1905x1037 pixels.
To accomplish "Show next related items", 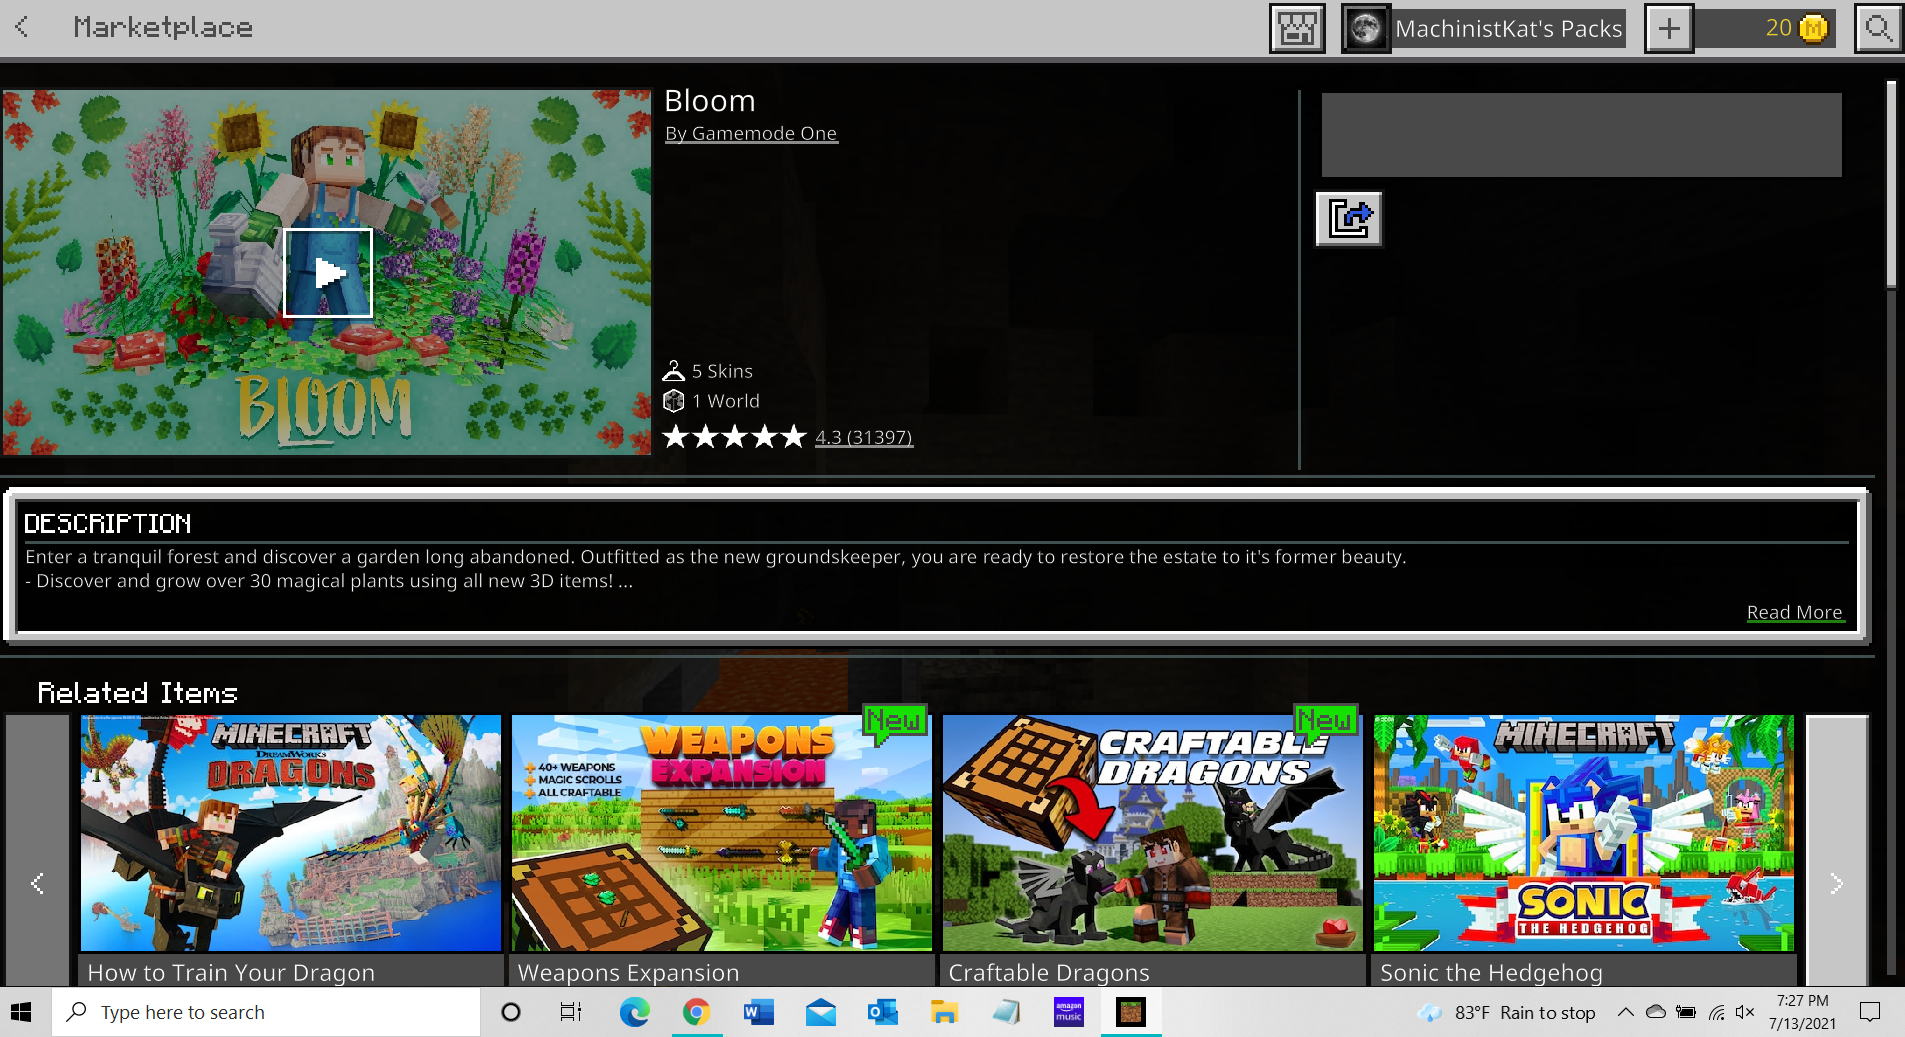I will (x=1837, y=851).
